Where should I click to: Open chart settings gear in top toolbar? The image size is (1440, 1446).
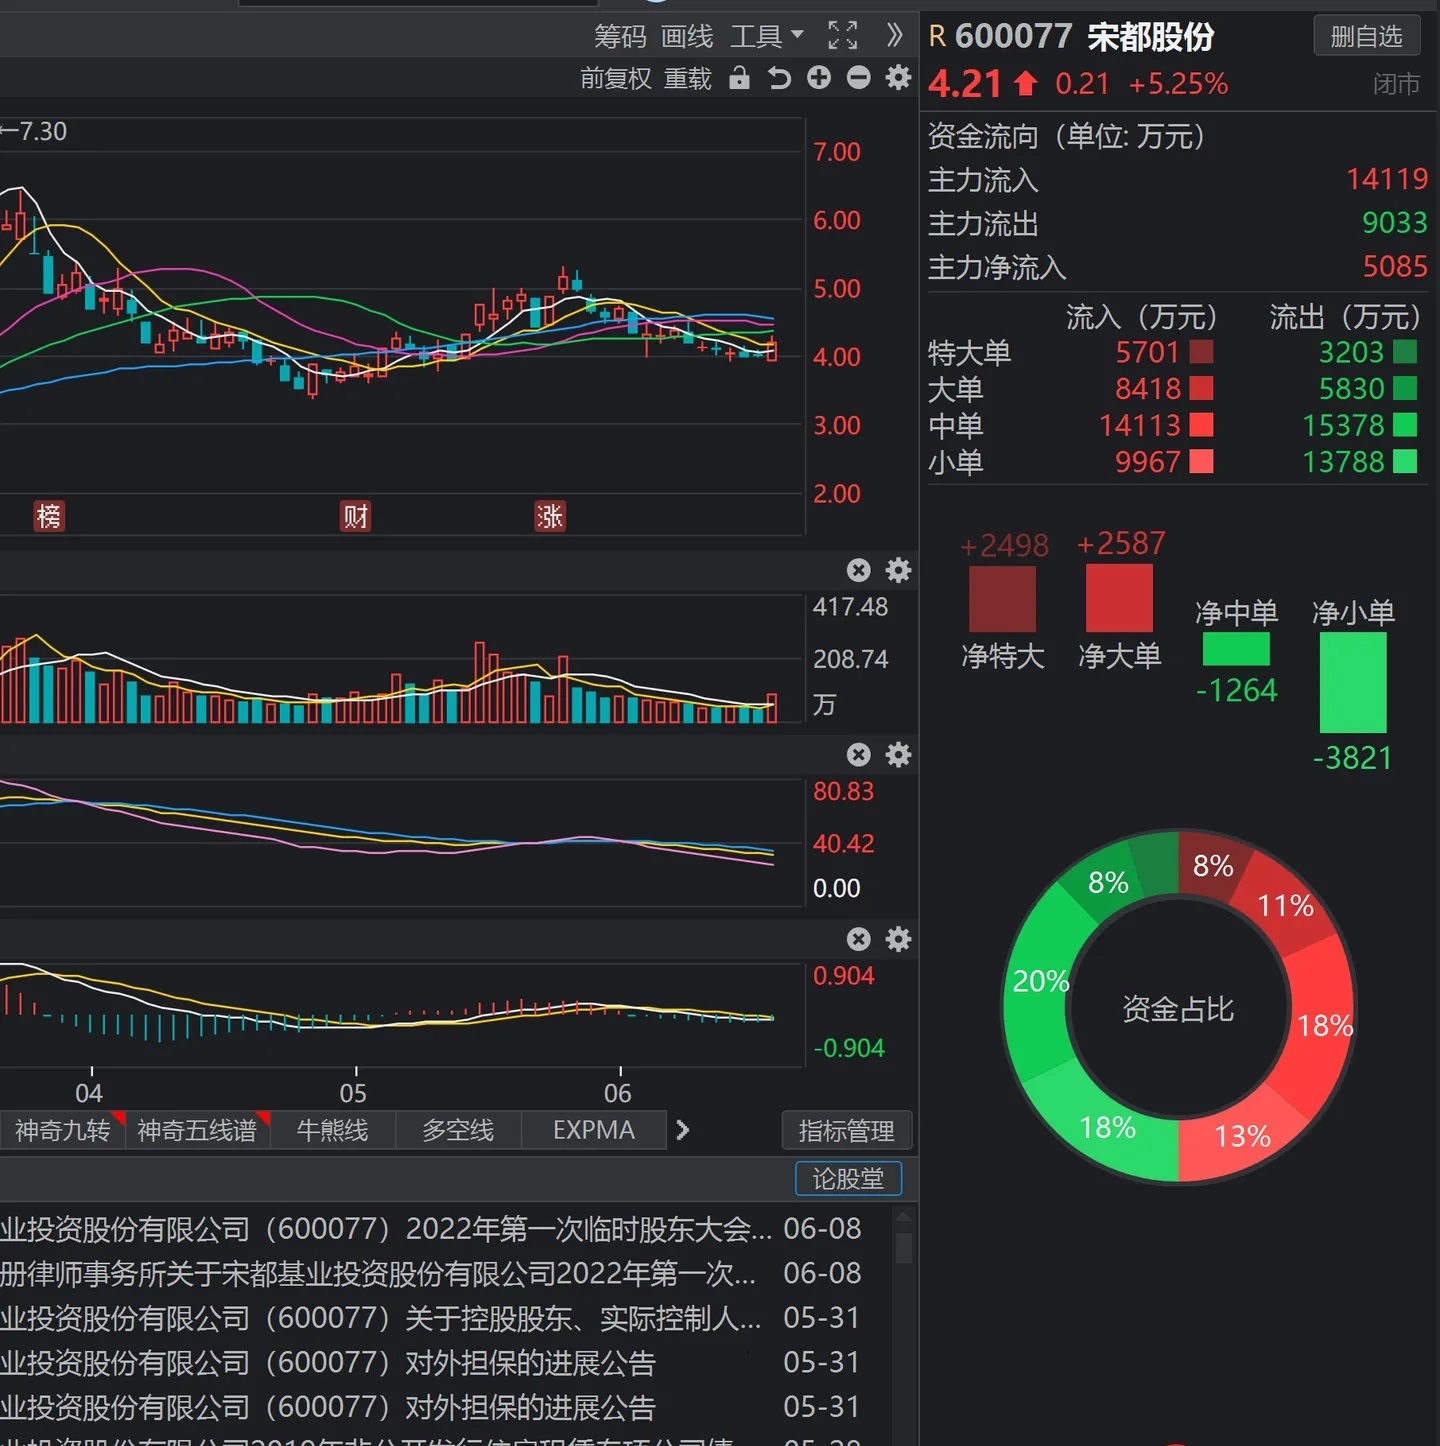(898, 78)
